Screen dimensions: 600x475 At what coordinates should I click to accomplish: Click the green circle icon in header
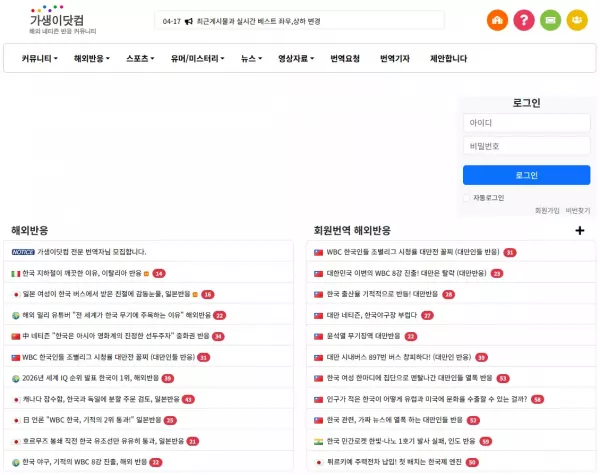pyautogui.click(x=550, y=20)
